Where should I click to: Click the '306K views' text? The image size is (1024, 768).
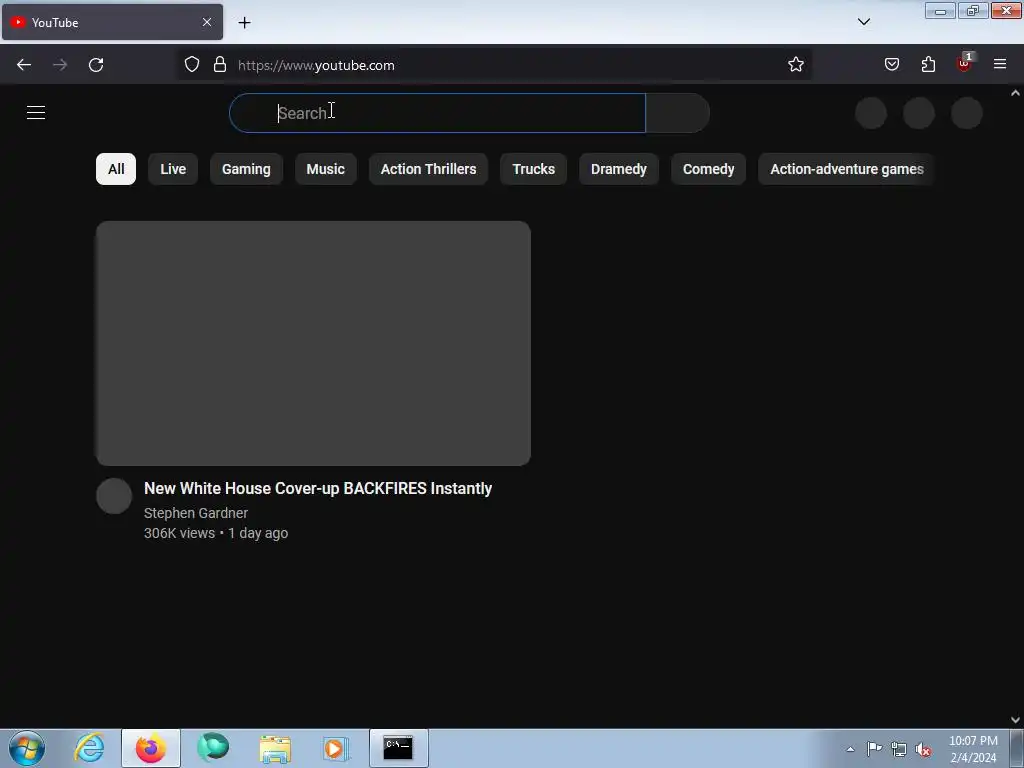point(180,533)
